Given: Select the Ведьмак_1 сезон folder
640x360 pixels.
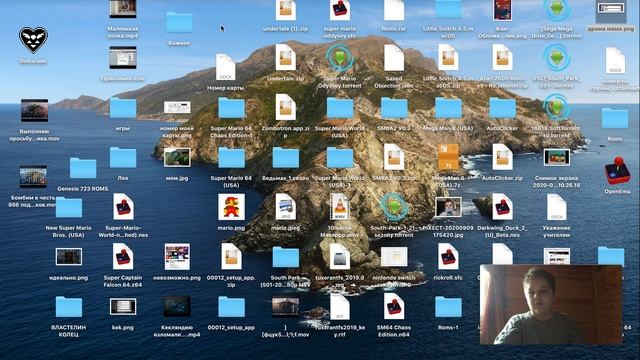Looking at the screenshot, I should point(285,158).
